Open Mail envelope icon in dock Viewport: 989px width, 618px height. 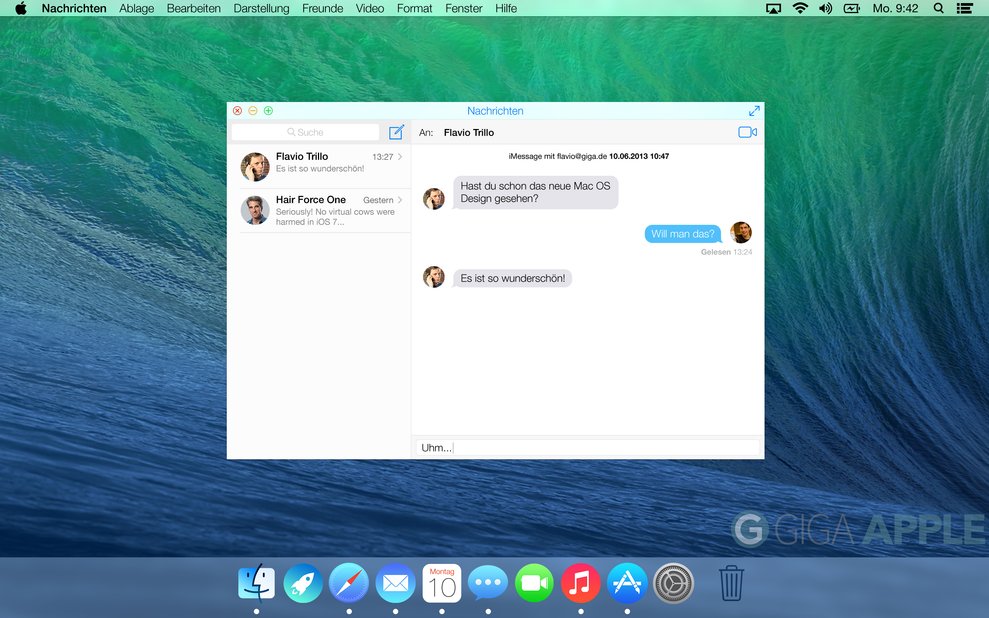coord(395,583)
